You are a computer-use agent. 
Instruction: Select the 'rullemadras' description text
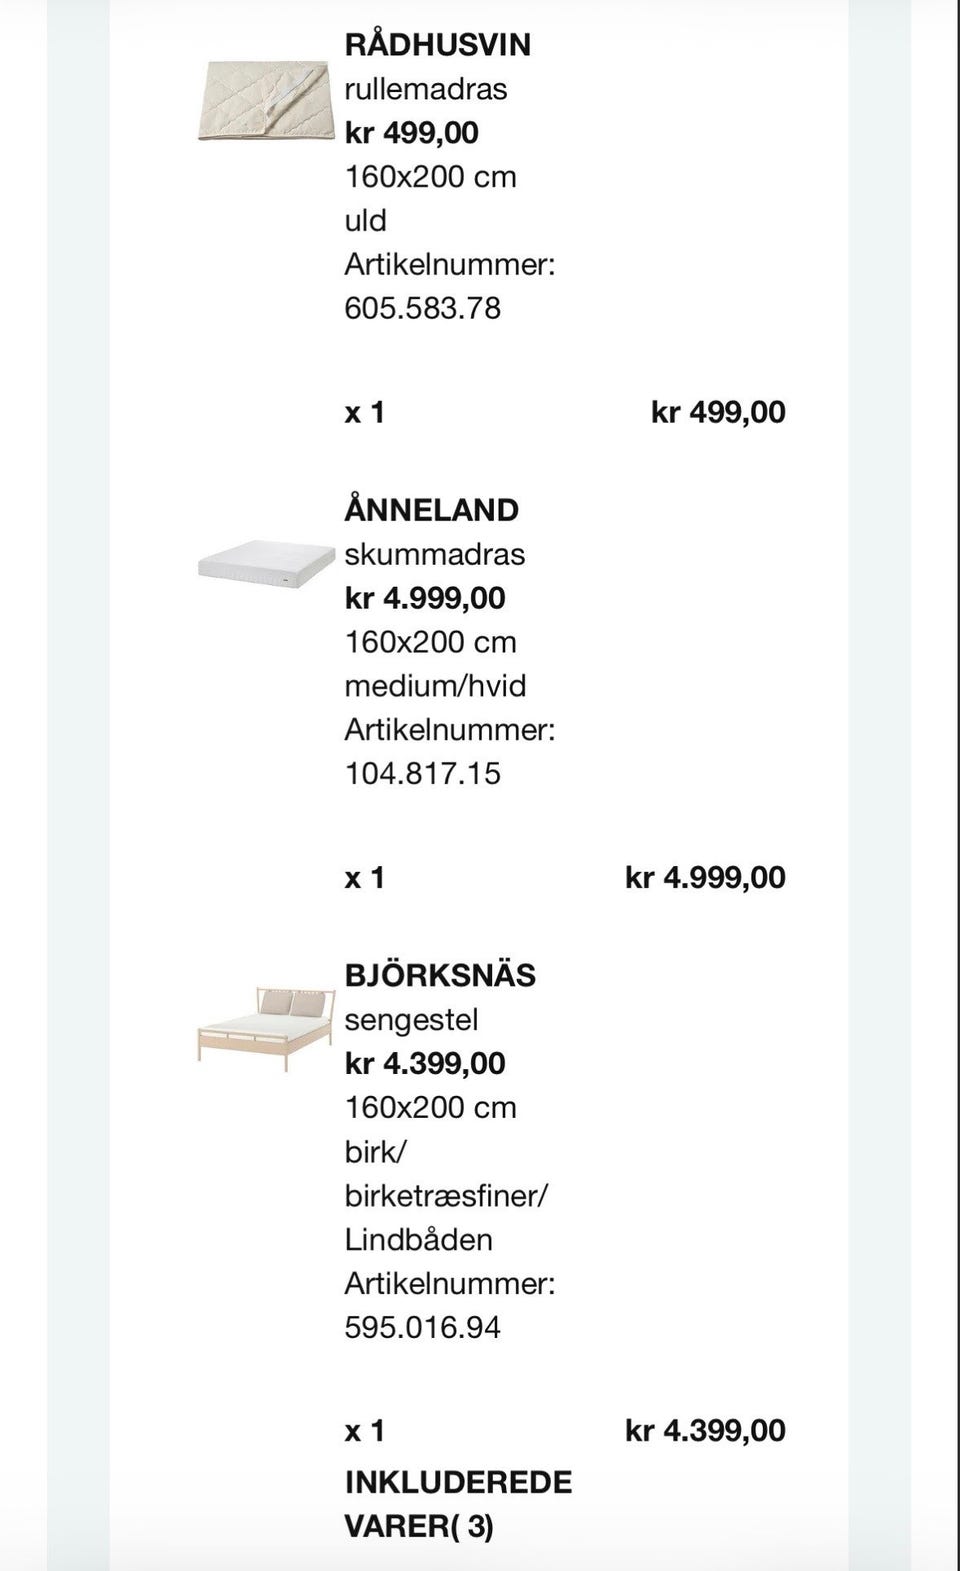click(425, 88)
